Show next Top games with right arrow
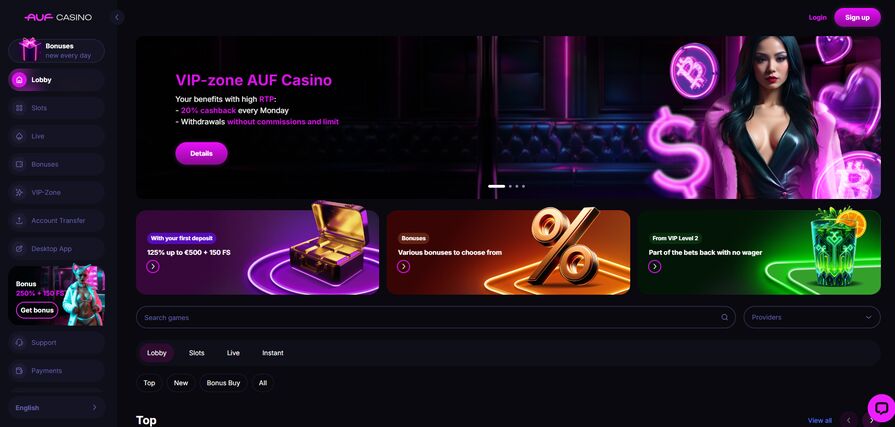This screenshot has width=895, height=427. pos(871,420)
